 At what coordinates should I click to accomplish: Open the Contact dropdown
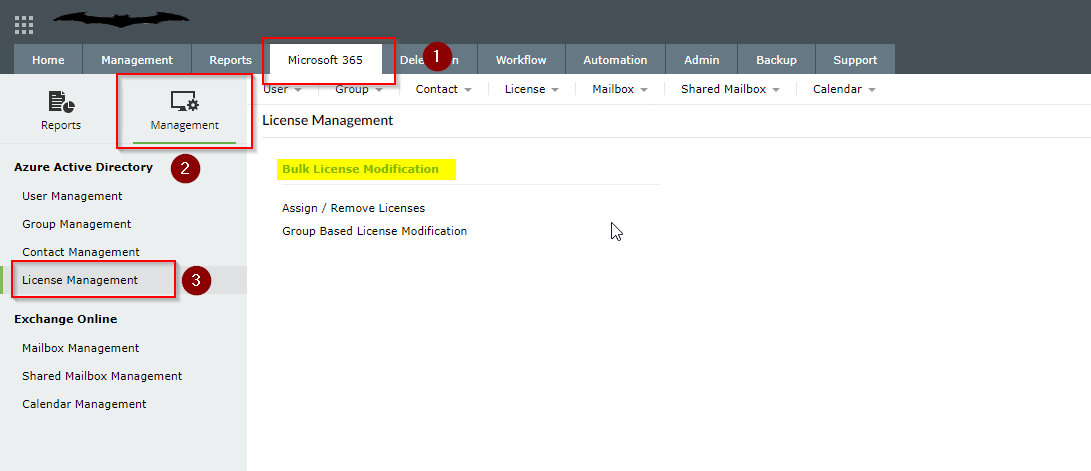pyautogui.click(x=443, y=89)
